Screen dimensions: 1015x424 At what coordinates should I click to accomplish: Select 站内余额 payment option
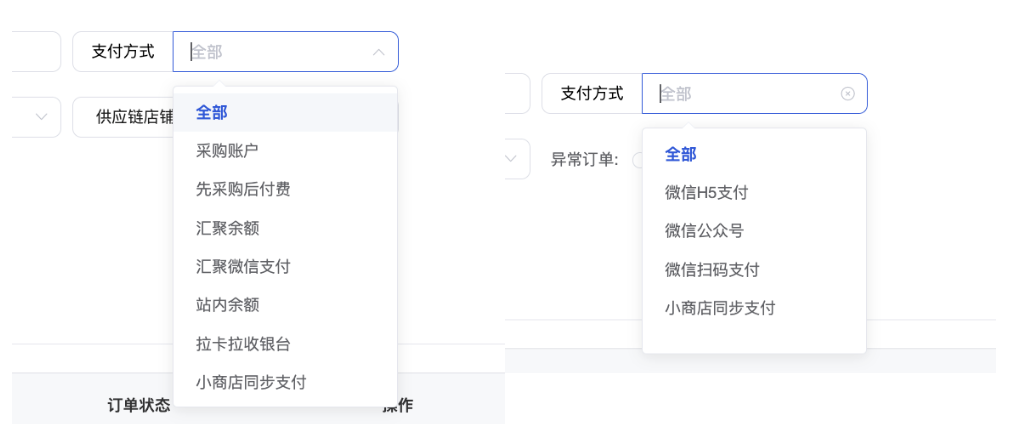click(227, 305)
